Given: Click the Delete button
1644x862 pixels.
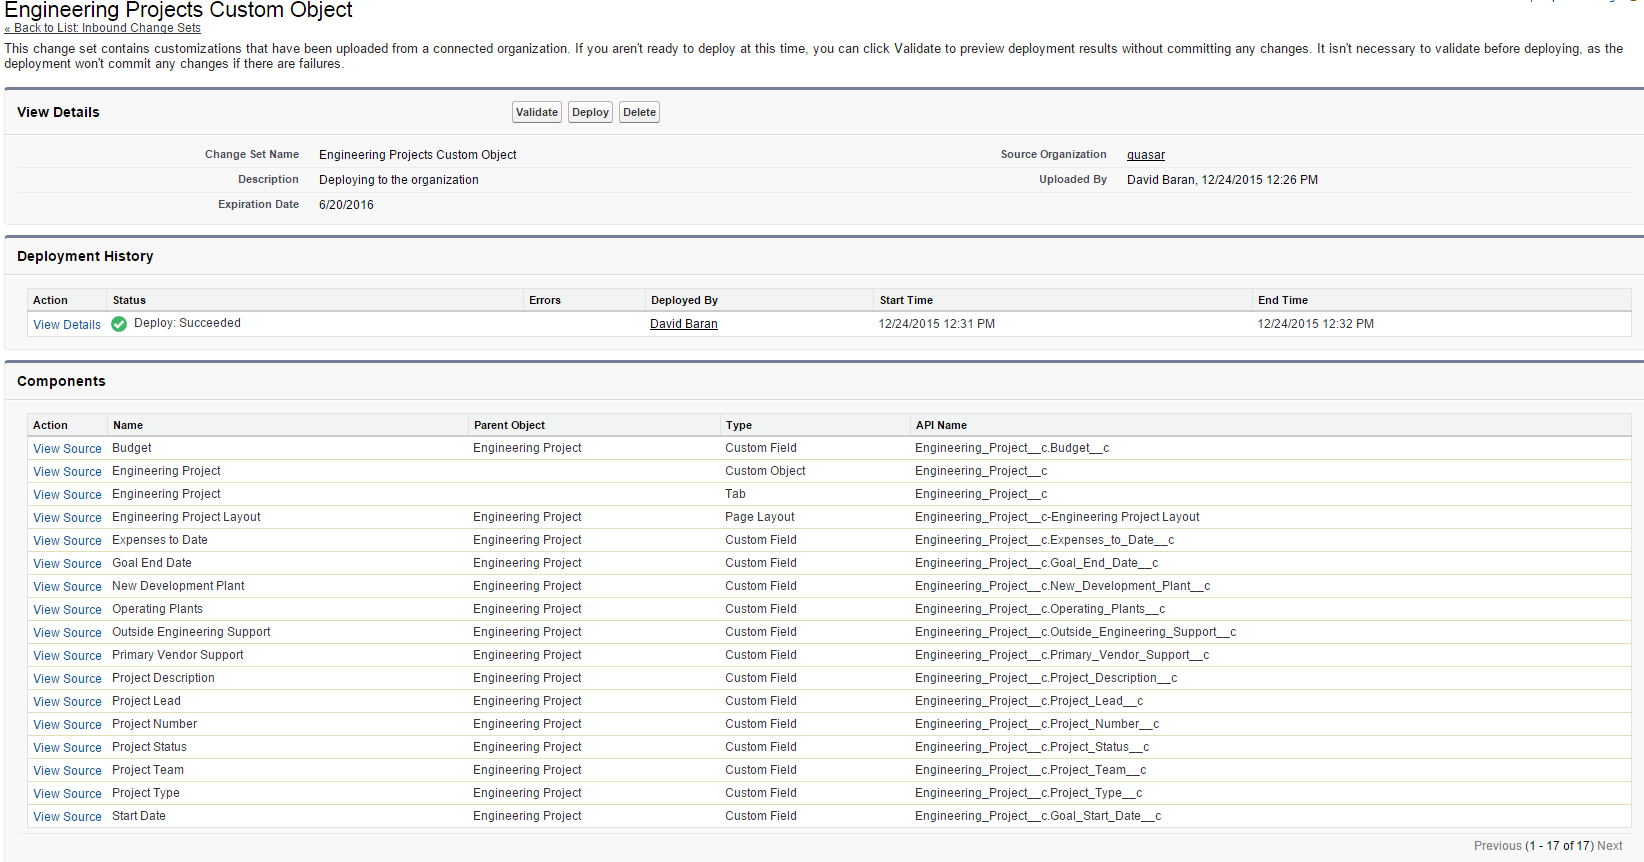Looking at the screenshot, I should pos(639,112).
